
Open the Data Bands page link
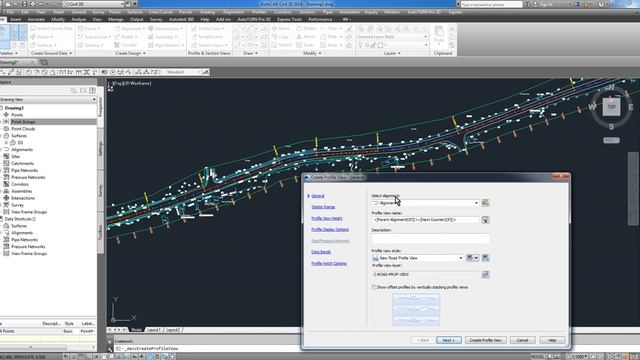(x=321, y=252)
